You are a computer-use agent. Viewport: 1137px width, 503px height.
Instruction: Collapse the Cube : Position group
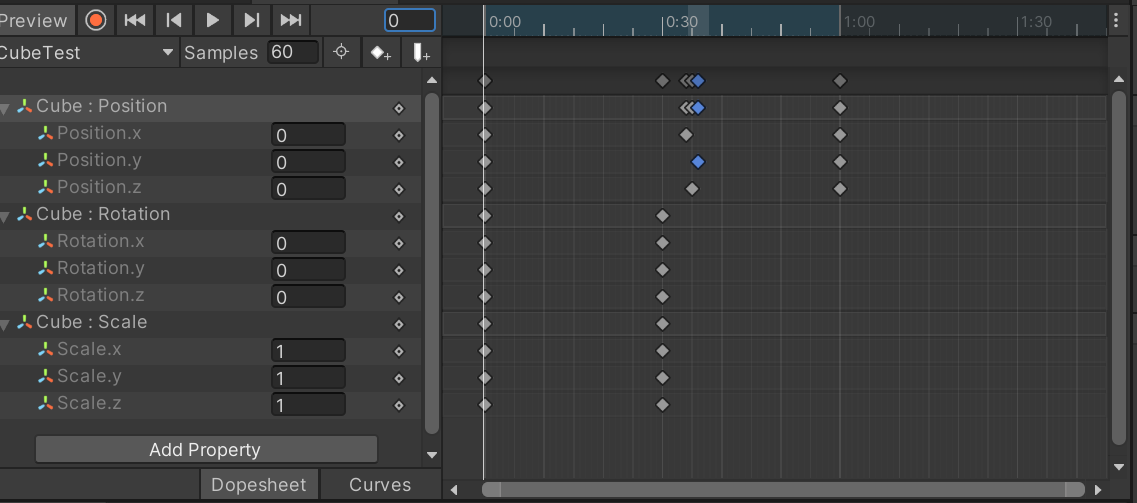pos(5,109)
